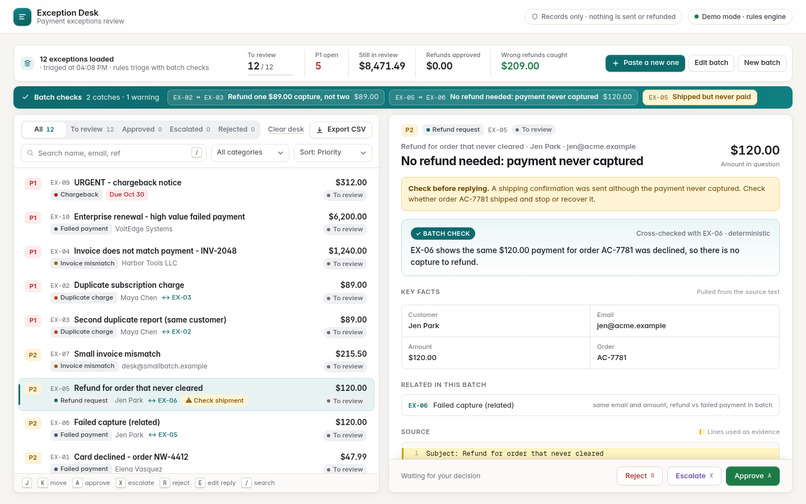
Task: Select the 'Card declined - order NW-4412' row
Action: point(196,462)
